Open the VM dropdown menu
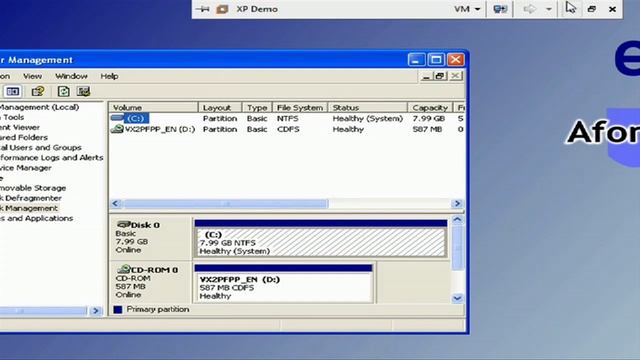Image resolution: width=640 pixels, height=360 pixels. [x=467, y=9]
